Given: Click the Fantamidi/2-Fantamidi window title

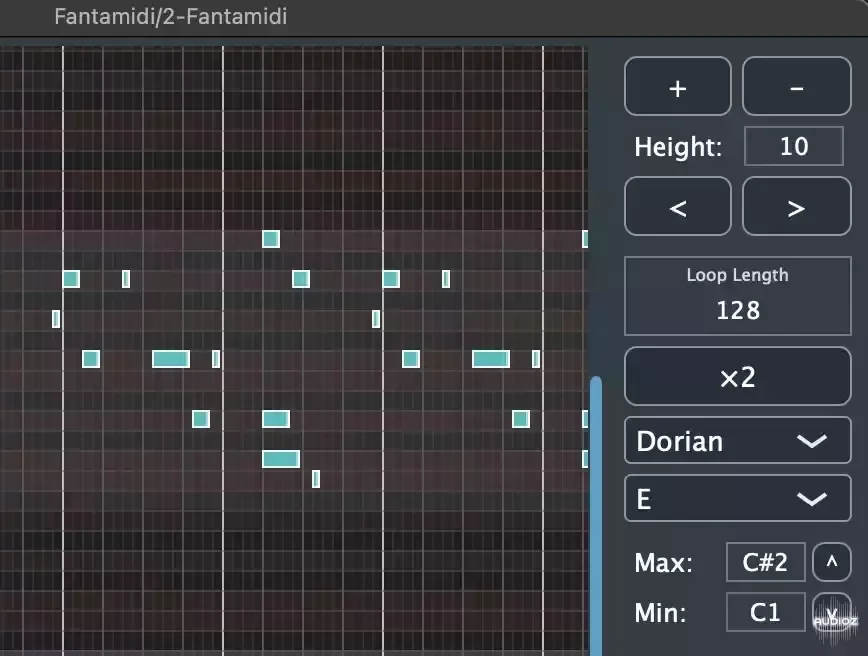Looking at the screenshot, I should [170, 17].
